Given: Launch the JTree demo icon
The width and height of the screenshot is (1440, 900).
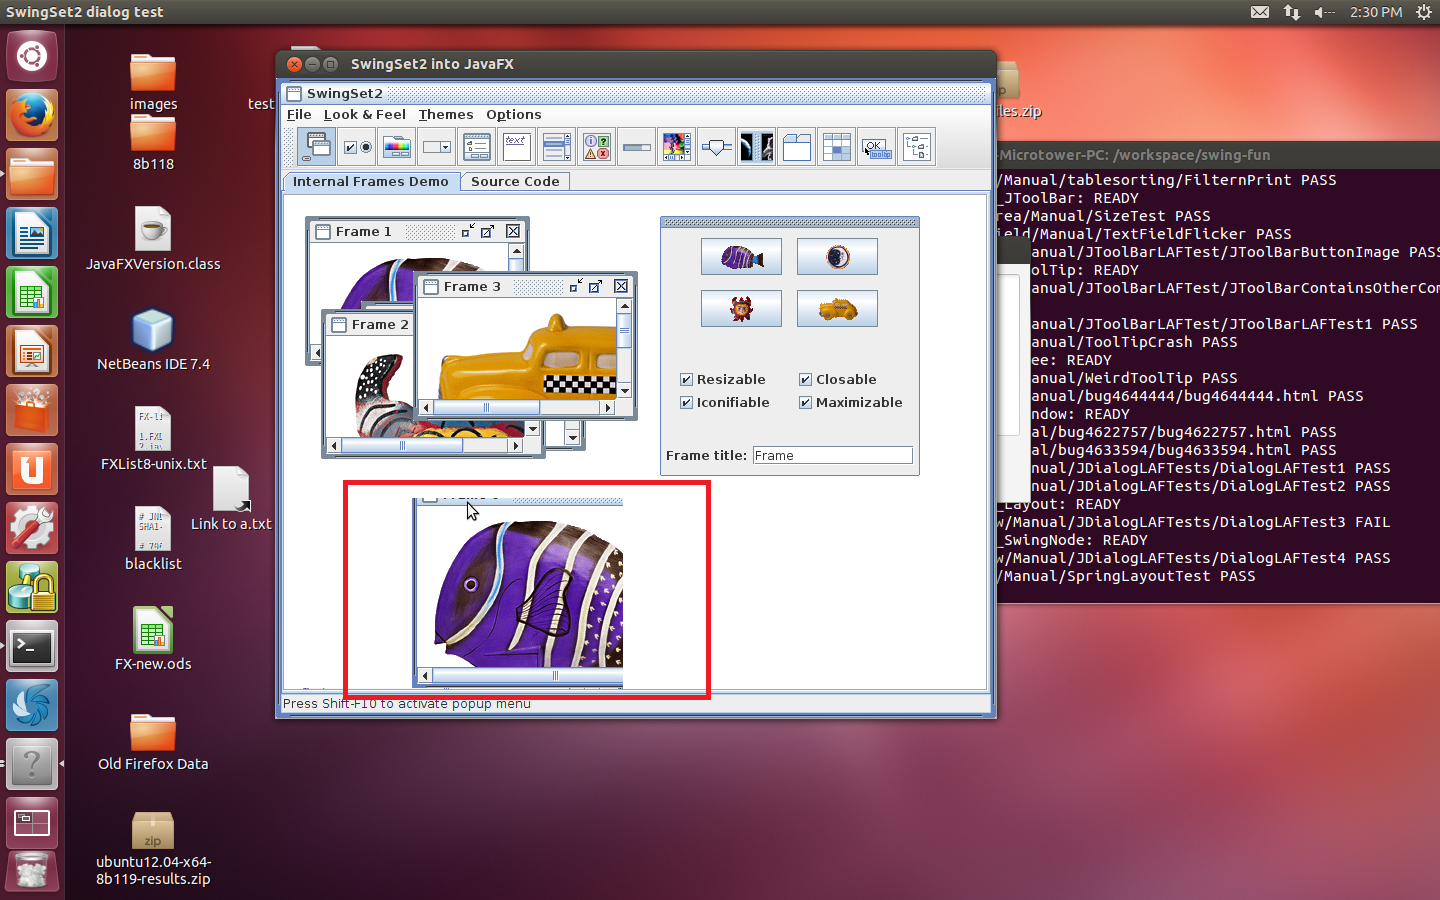Looking at the screenshot, I should (x=917, y=148).
